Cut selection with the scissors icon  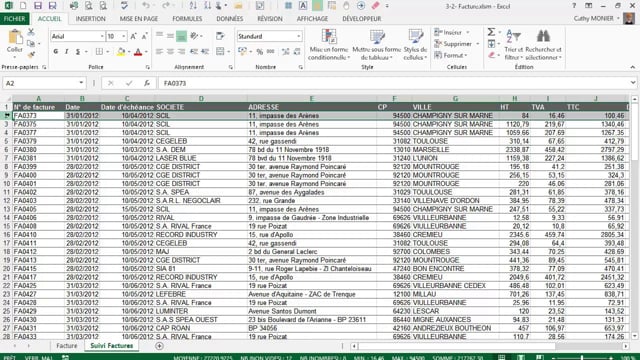click(31, 32)
